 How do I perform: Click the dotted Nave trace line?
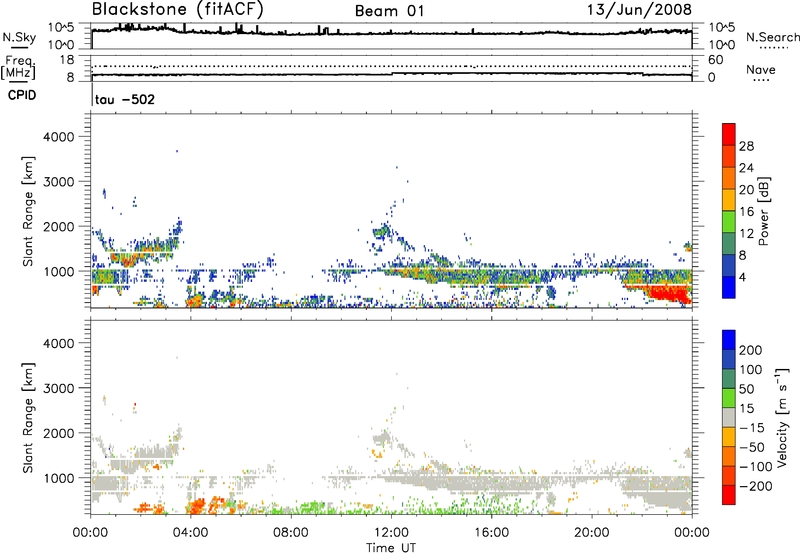coord(392,66)
